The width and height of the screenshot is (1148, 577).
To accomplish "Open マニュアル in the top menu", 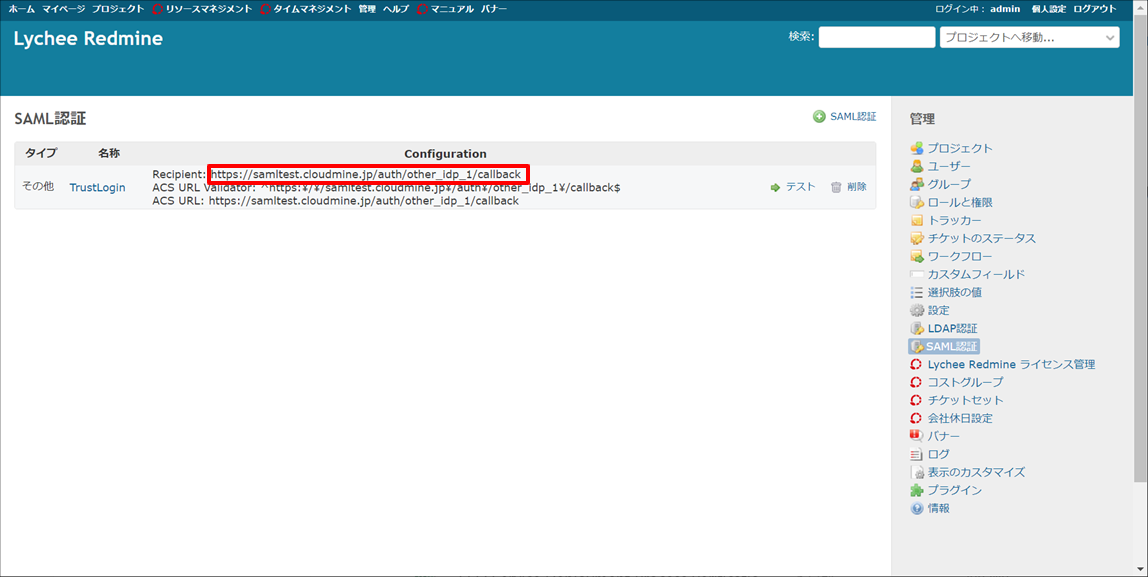I will (x=452, y=9).
